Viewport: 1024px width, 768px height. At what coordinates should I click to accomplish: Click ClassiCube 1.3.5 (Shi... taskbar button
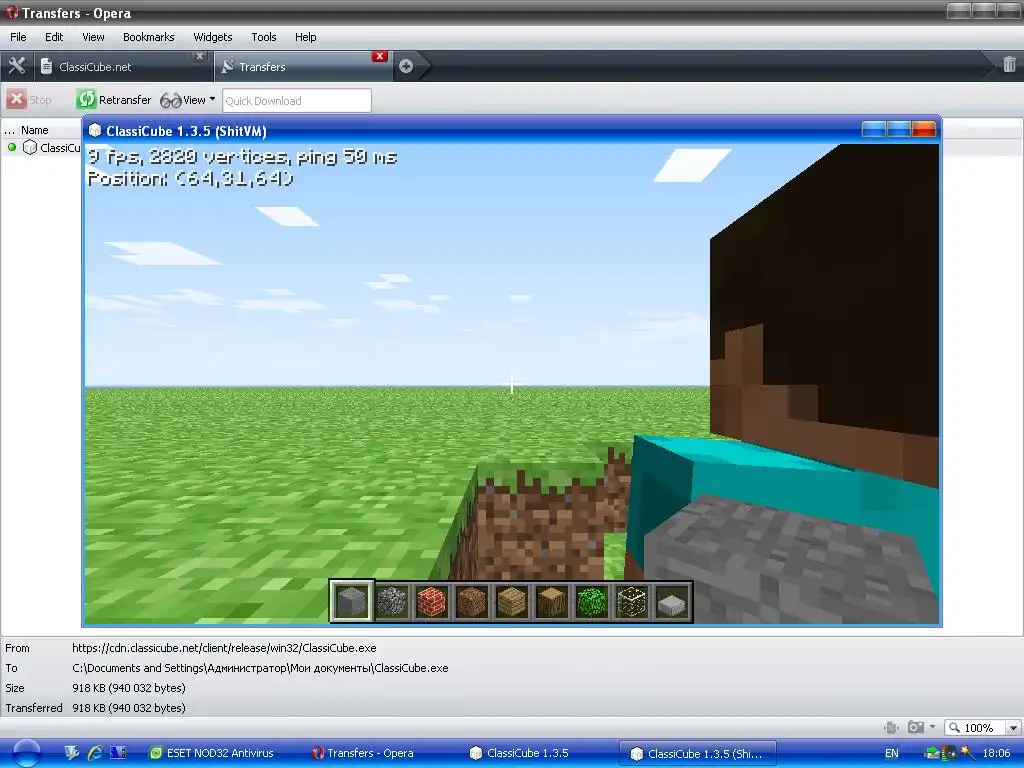coord(697,753)
